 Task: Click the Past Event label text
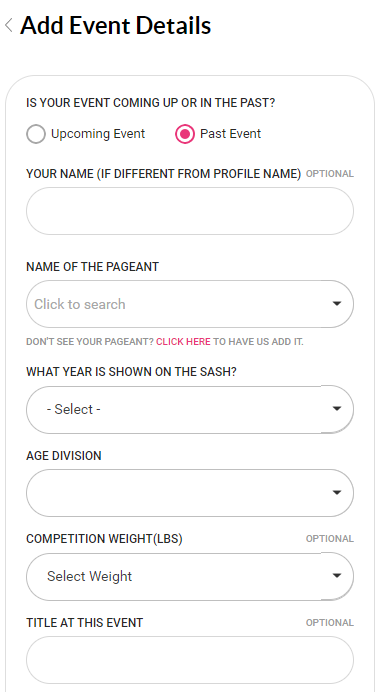(x=230, y=134)
